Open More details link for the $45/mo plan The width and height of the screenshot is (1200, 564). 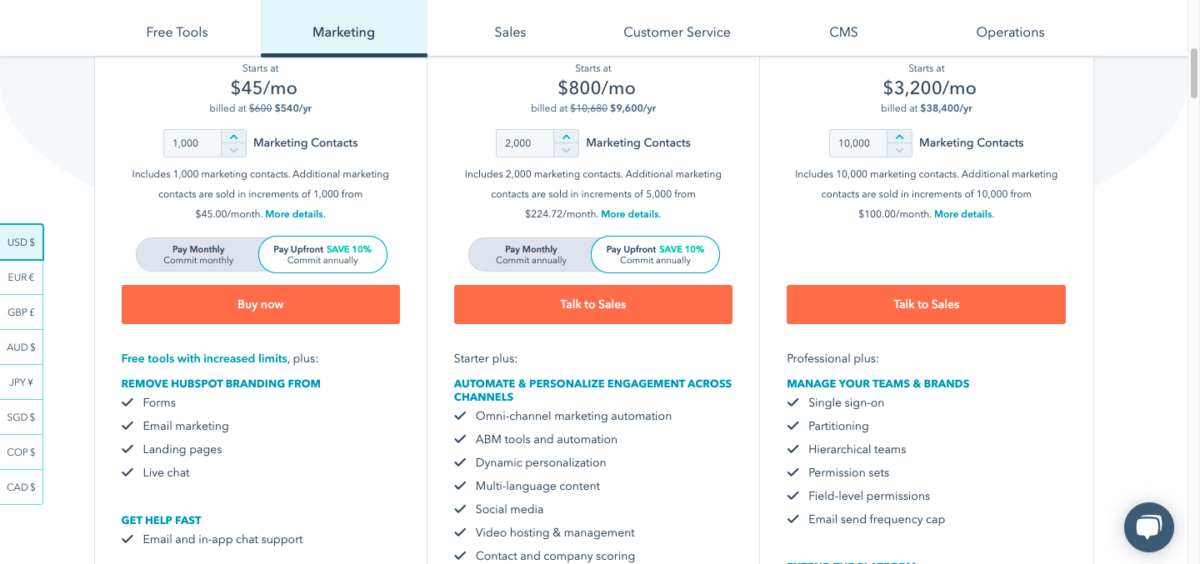[x=294, y=214]
